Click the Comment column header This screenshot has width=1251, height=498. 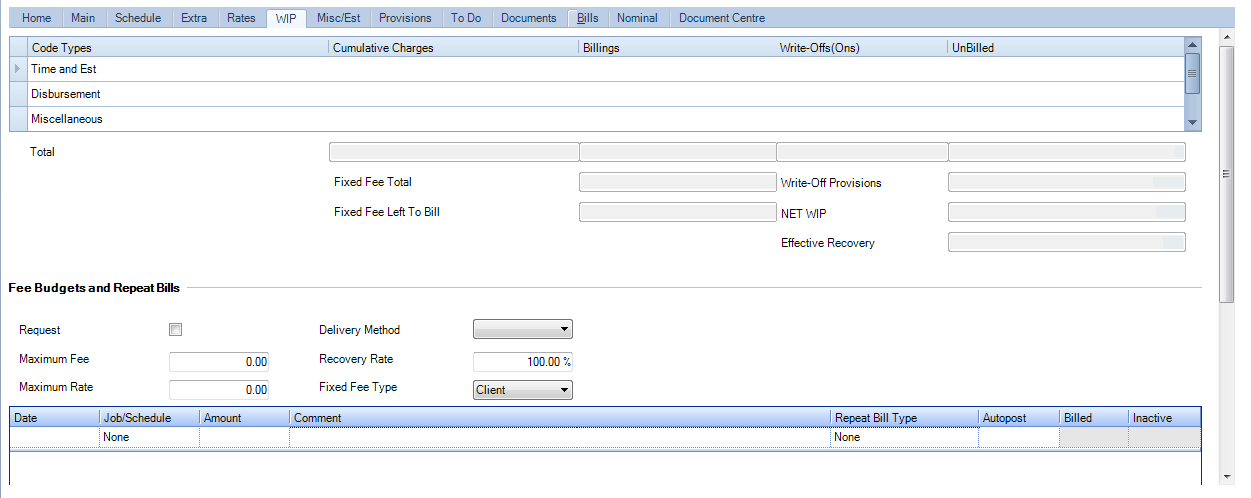[560, 418]
